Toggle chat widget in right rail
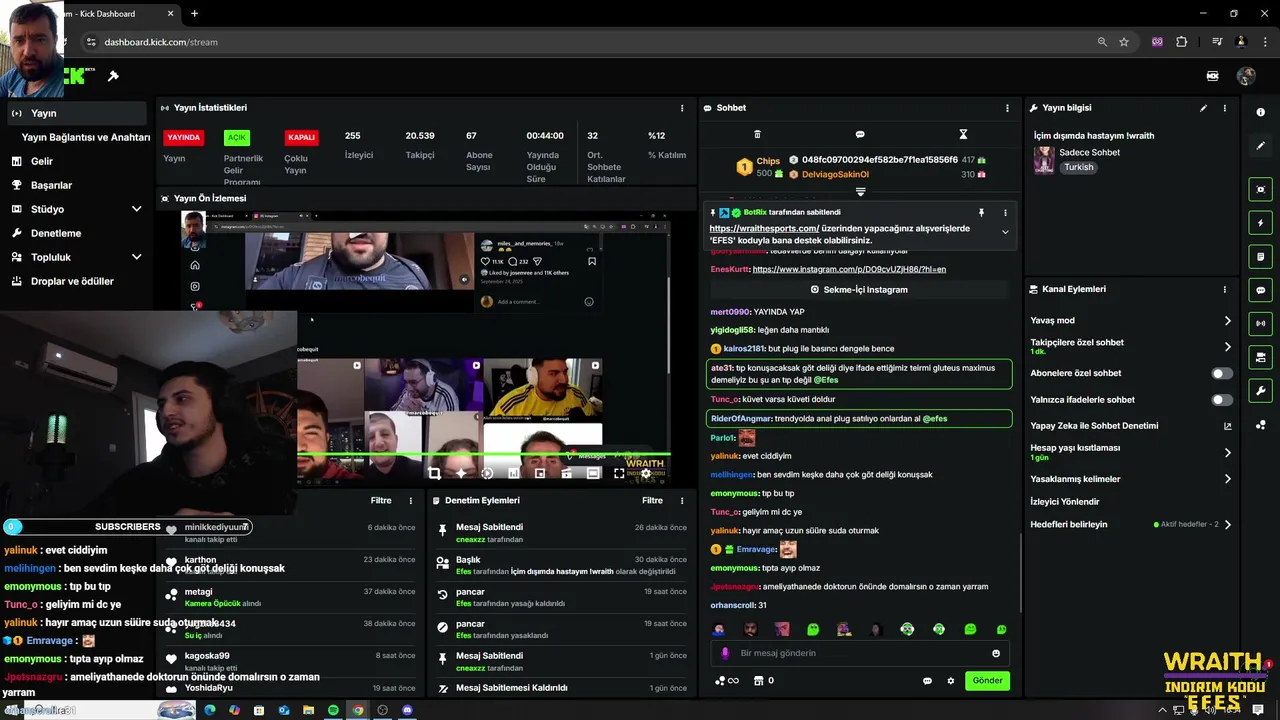 click(1260, 290)
